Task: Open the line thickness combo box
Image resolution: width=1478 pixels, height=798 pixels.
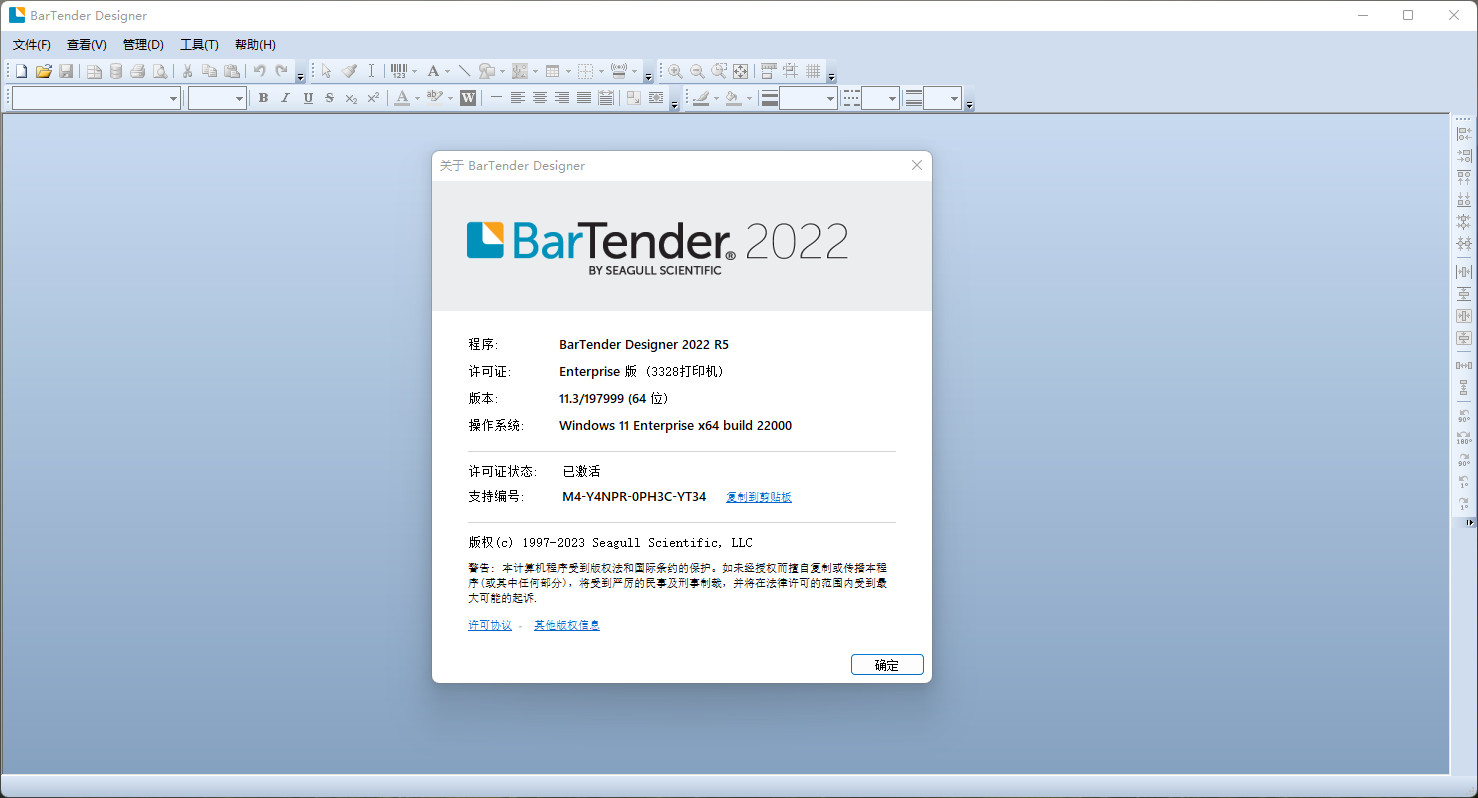Action: pyautogui.click(x=808, y=98)
